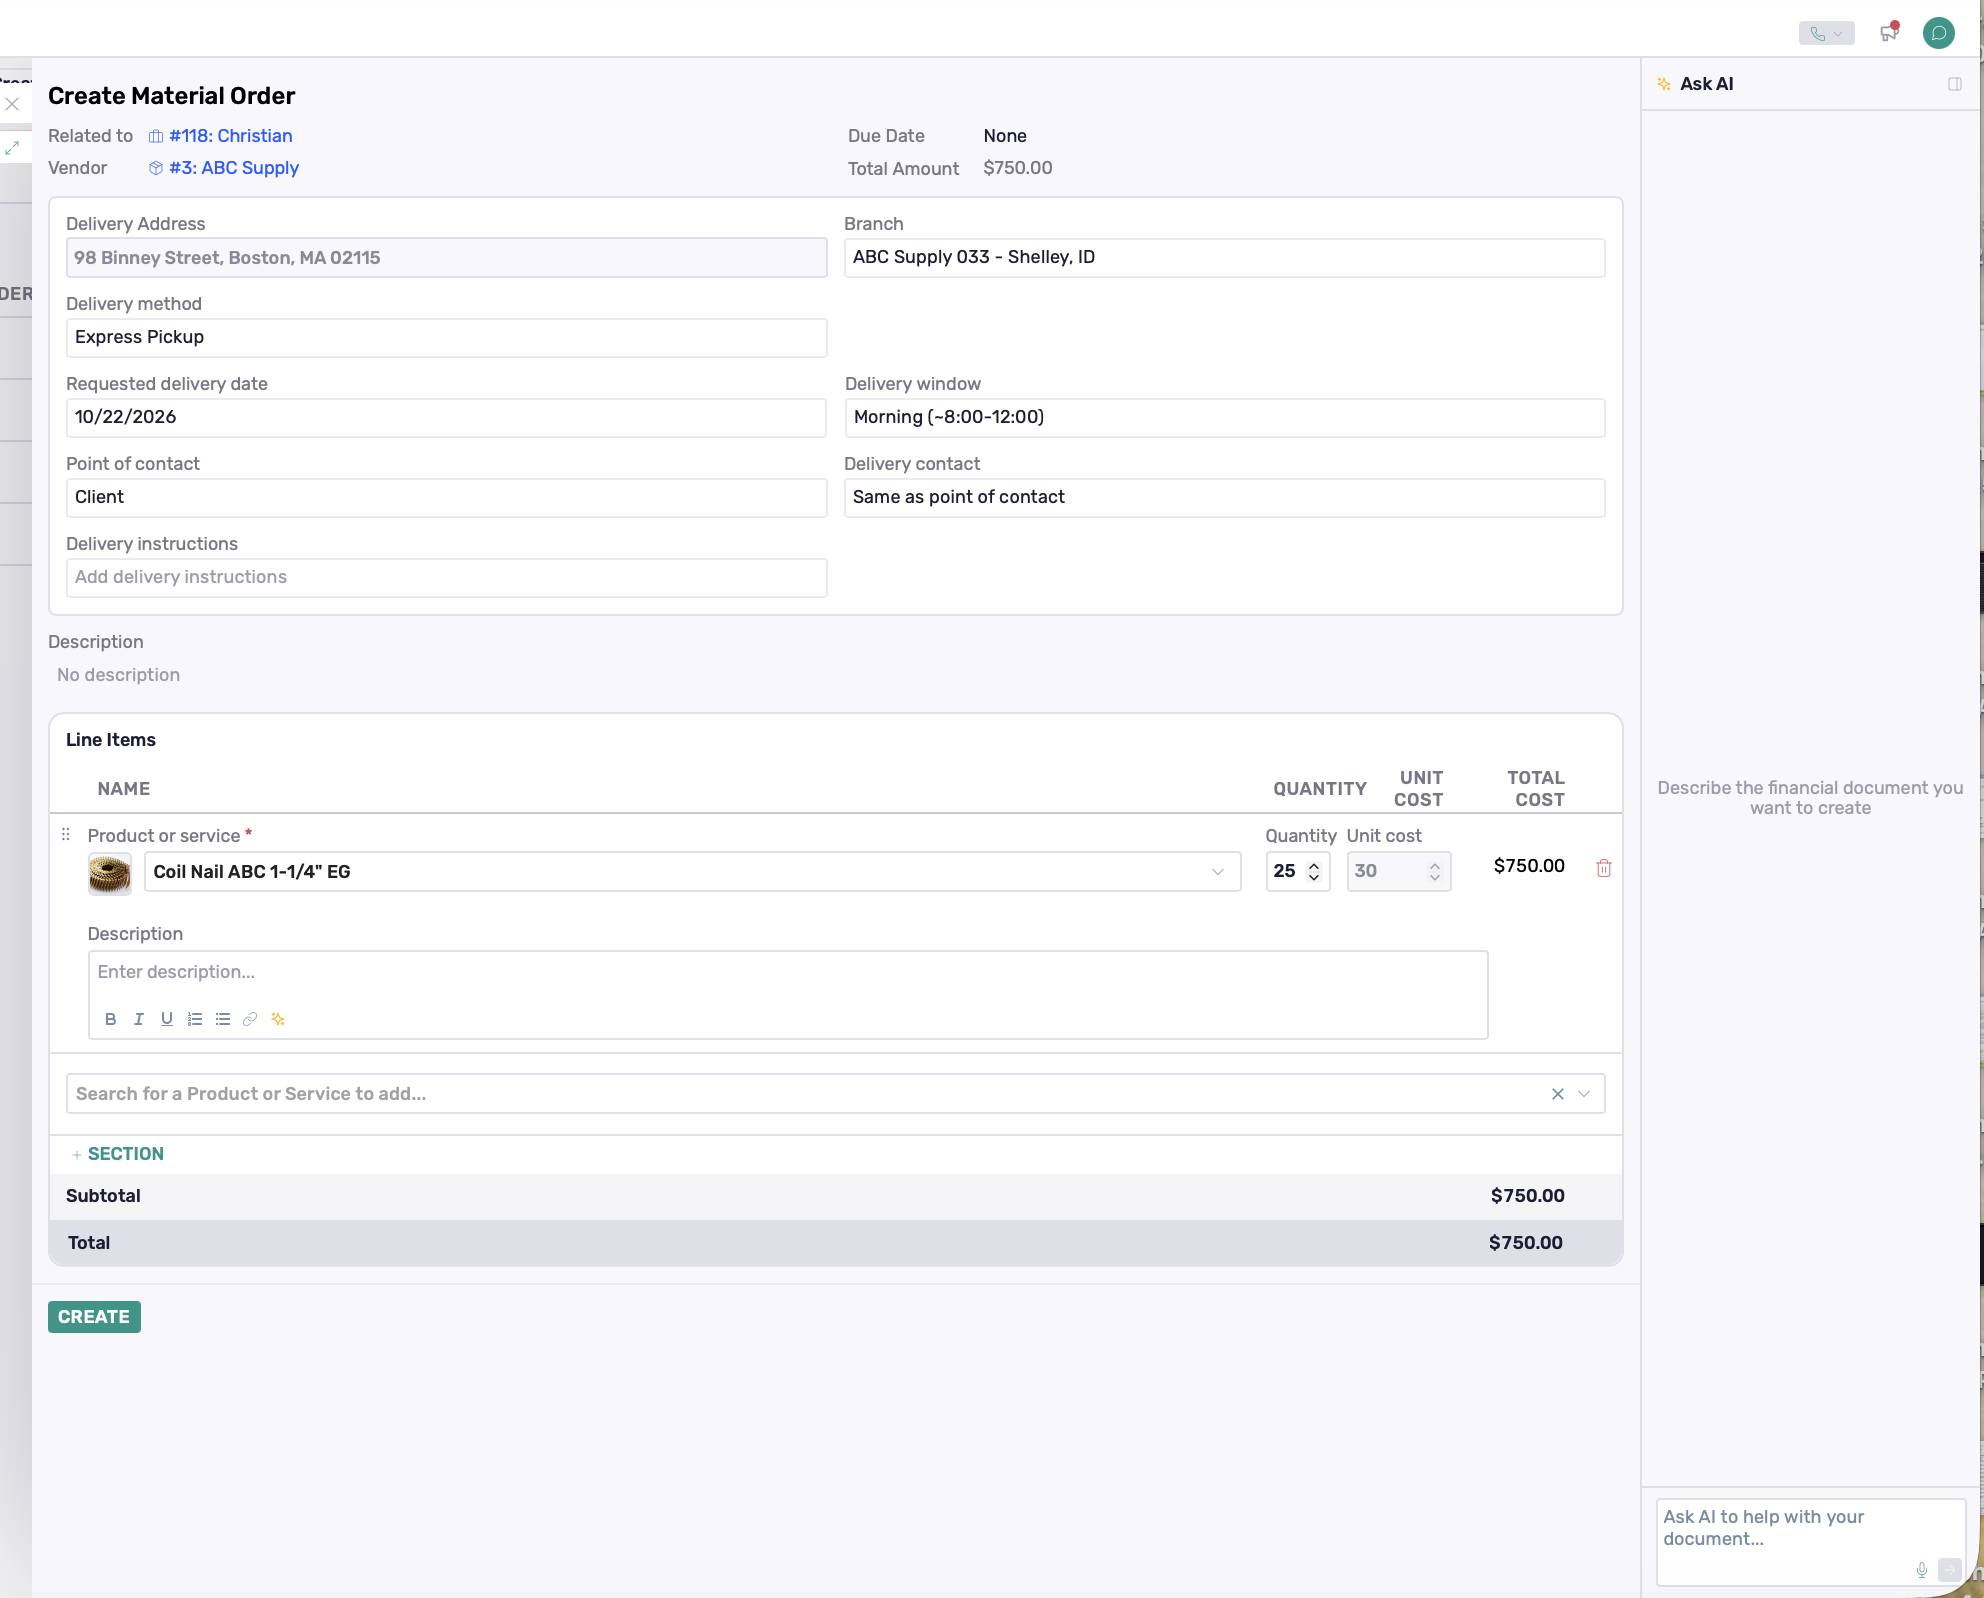Add a new SECTION to line items
1984x1598 pixels.
[117, 1154]
